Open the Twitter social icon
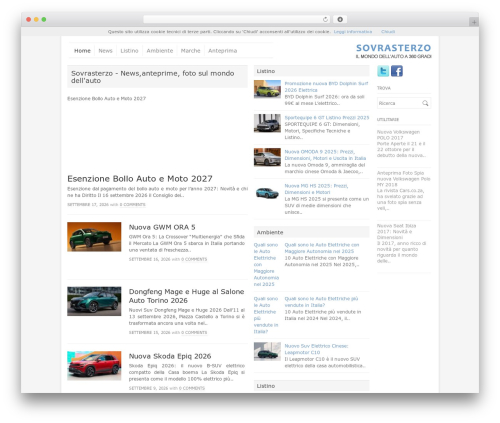The width and height of the screenshot is (500, 423). (383, 71)
